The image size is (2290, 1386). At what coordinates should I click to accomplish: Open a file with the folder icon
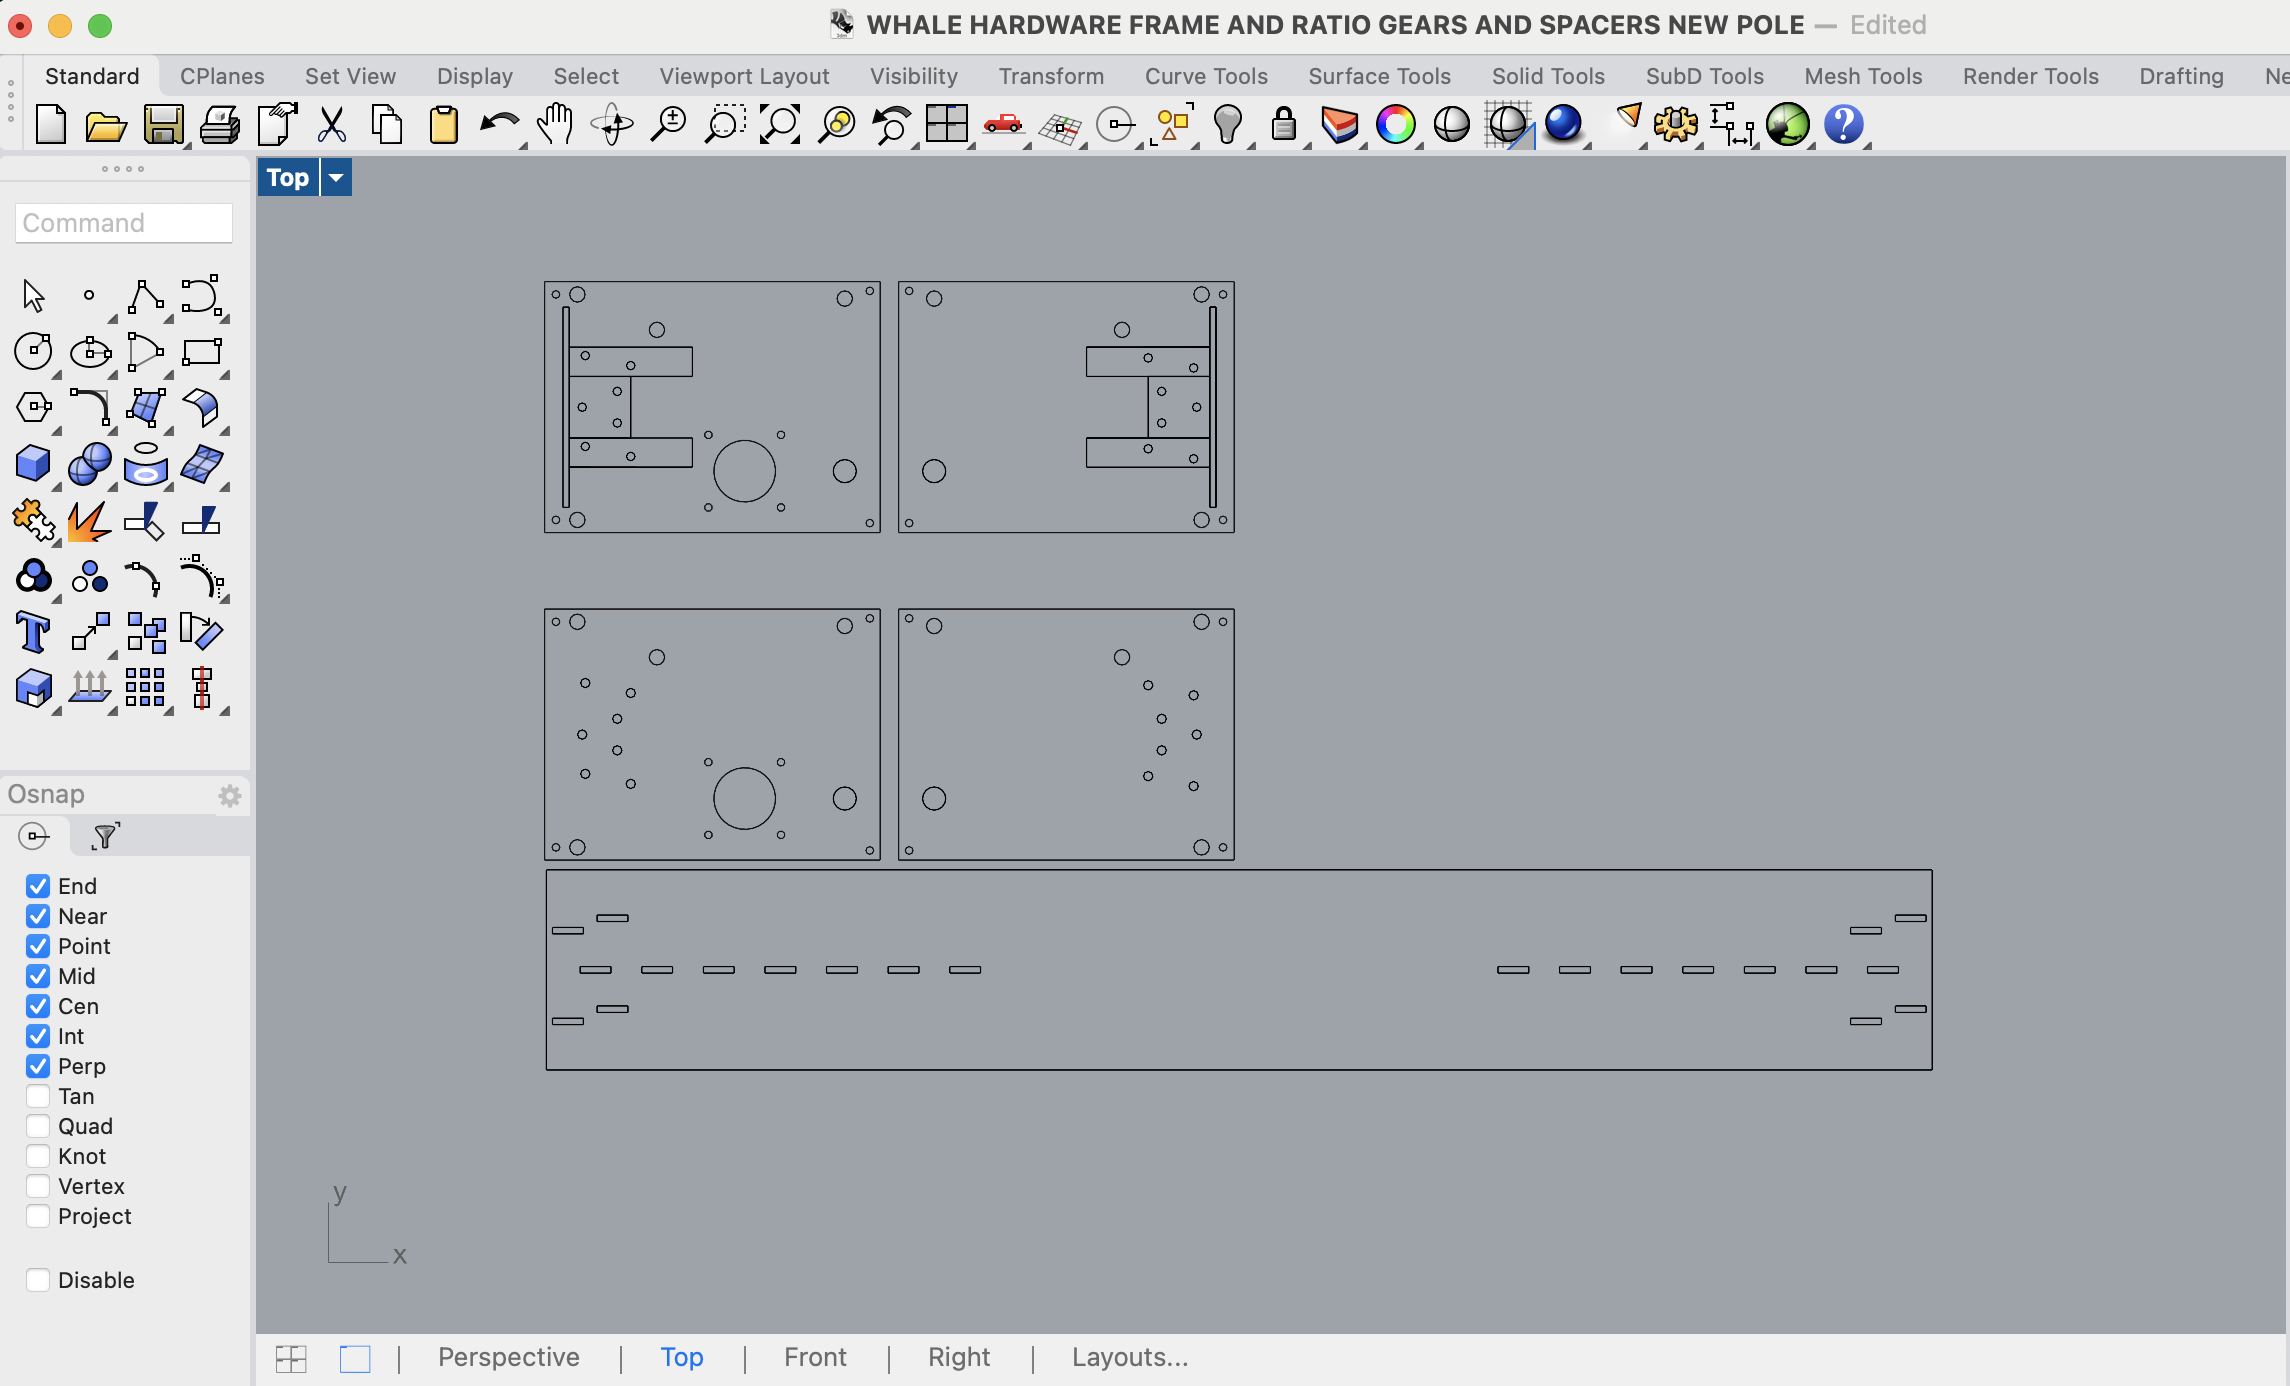coord(106,125)
